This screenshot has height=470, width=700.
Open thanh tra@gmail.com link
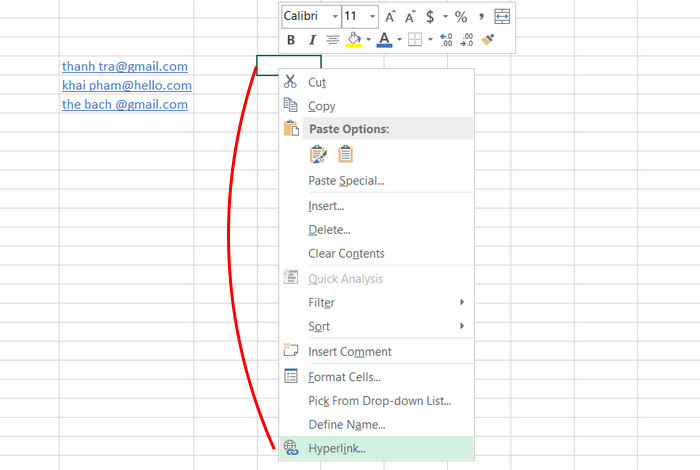pyautogui.click(x=125, y=67)
